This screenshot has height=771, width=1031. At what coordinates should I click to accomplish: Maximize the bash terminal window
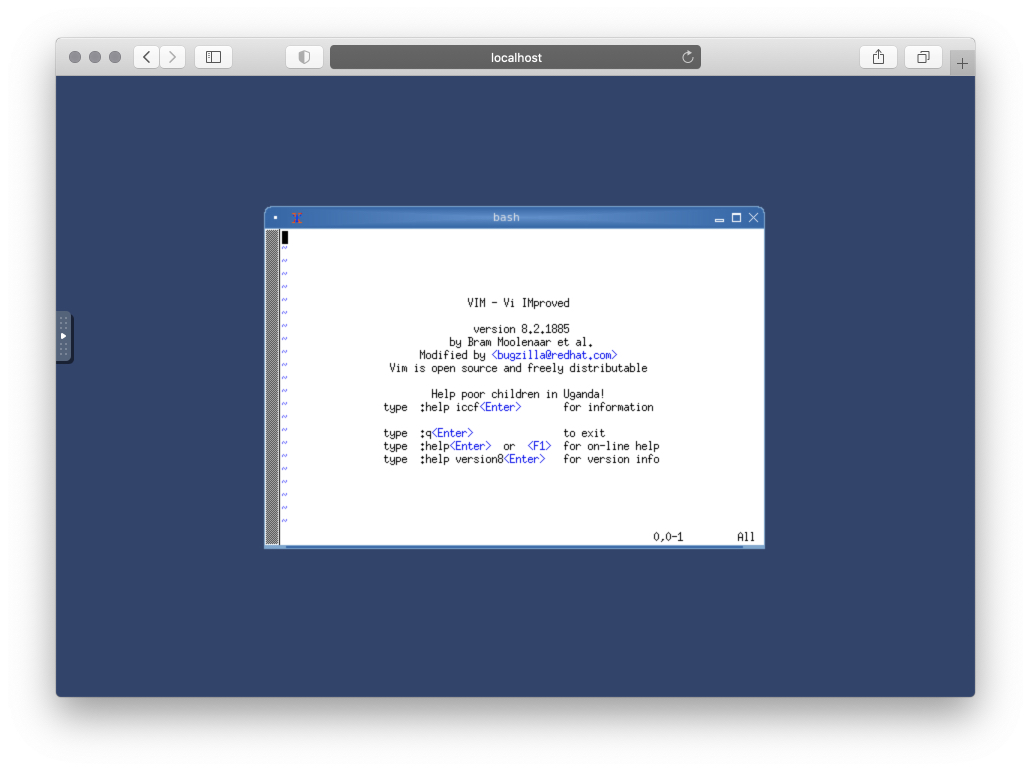tap(737, 217)
